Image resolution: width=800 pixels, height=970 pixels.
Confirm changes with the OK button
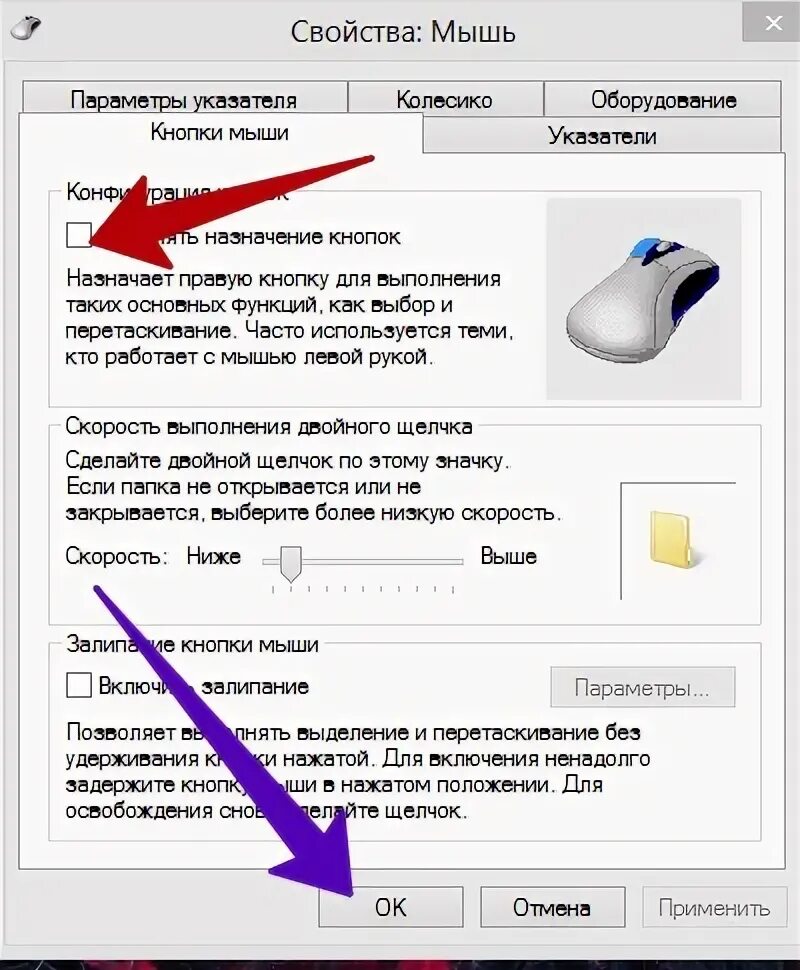[390, 907]
